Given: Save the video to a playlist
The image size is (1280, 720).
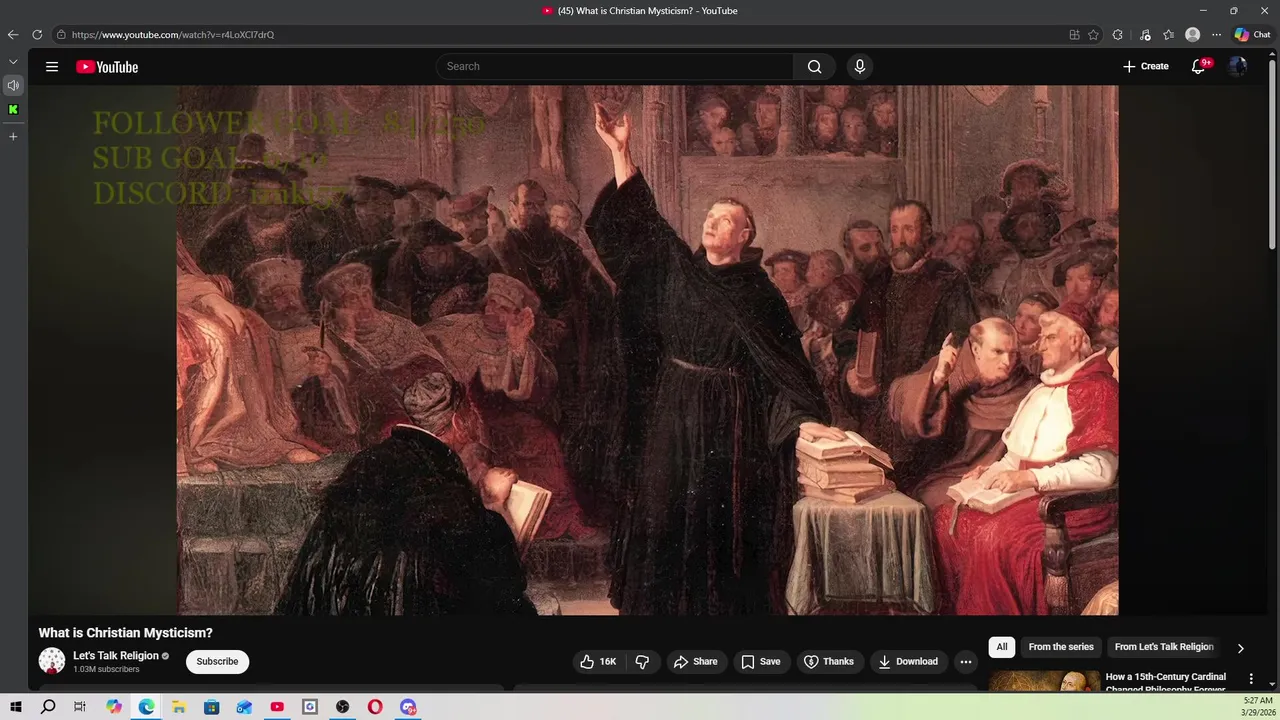Looking at the screenshot, I should pos(761,662).
